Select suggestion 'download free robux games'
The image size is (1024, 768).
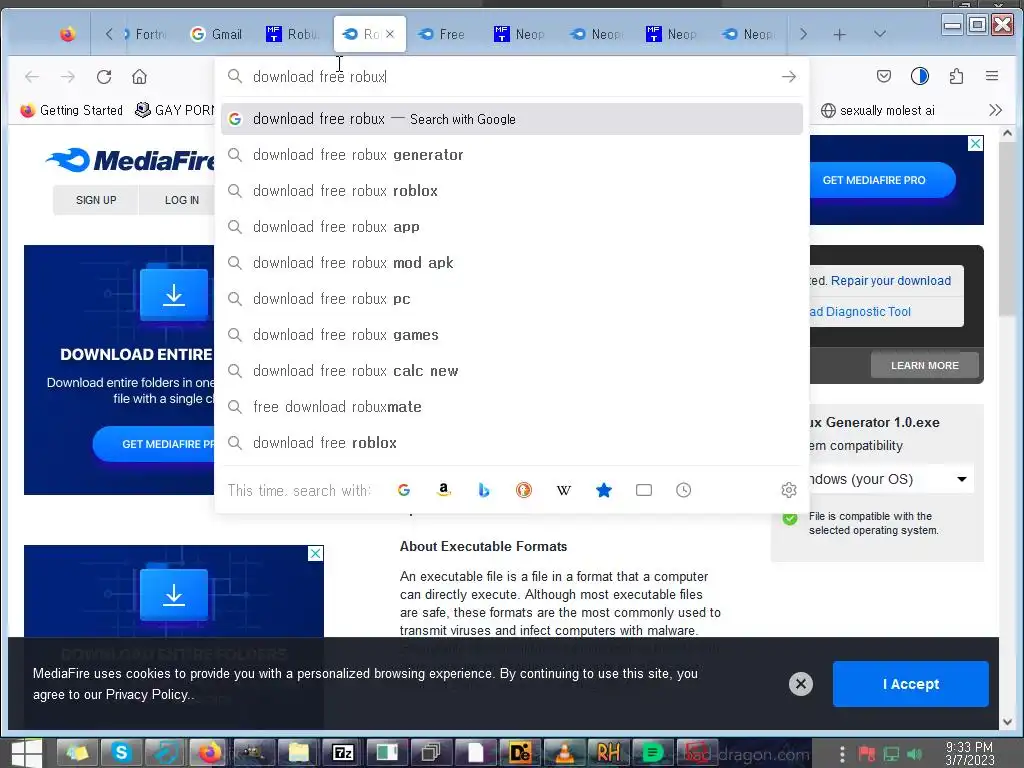[511, 334]
